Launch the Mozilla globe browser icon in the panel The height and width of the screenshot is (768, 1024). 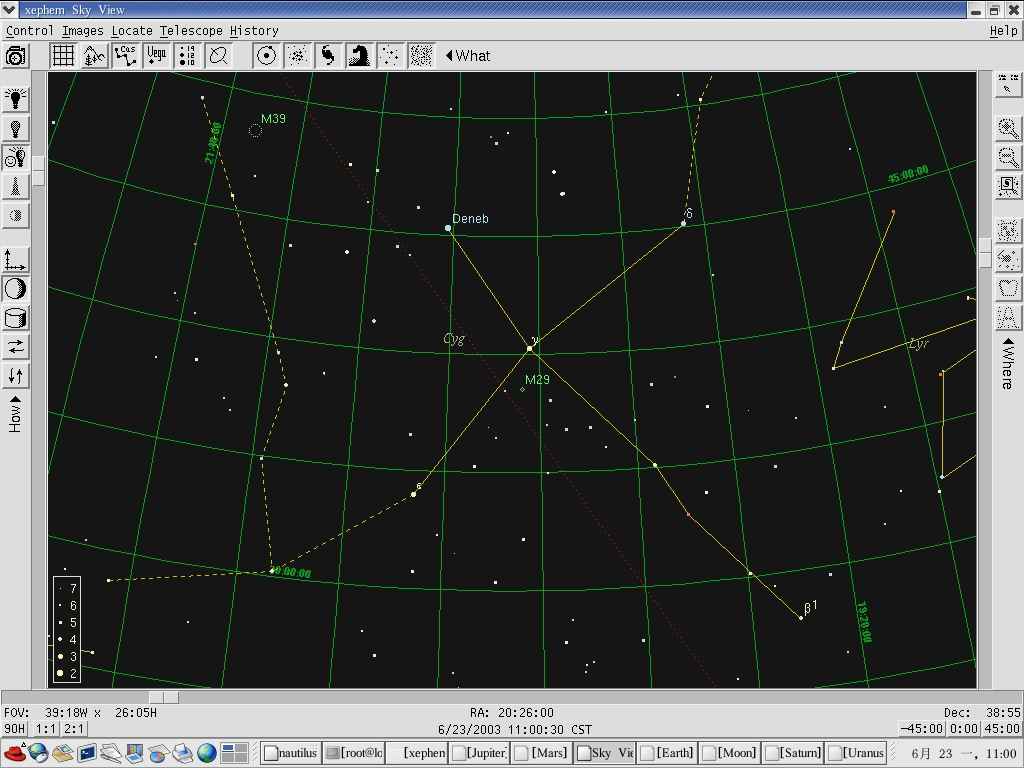[39, 753]
